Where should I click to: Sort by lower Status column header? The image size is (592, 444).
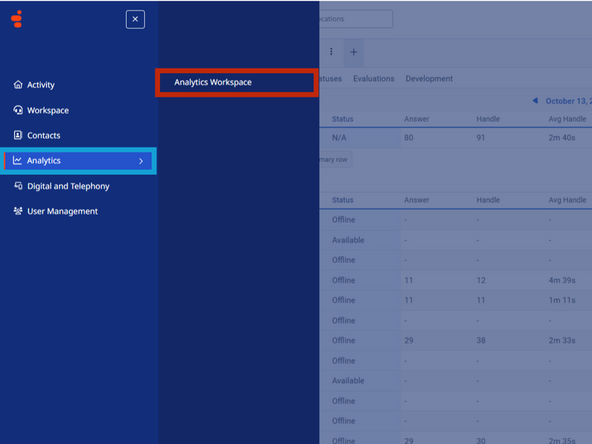[x=342, y=200]
